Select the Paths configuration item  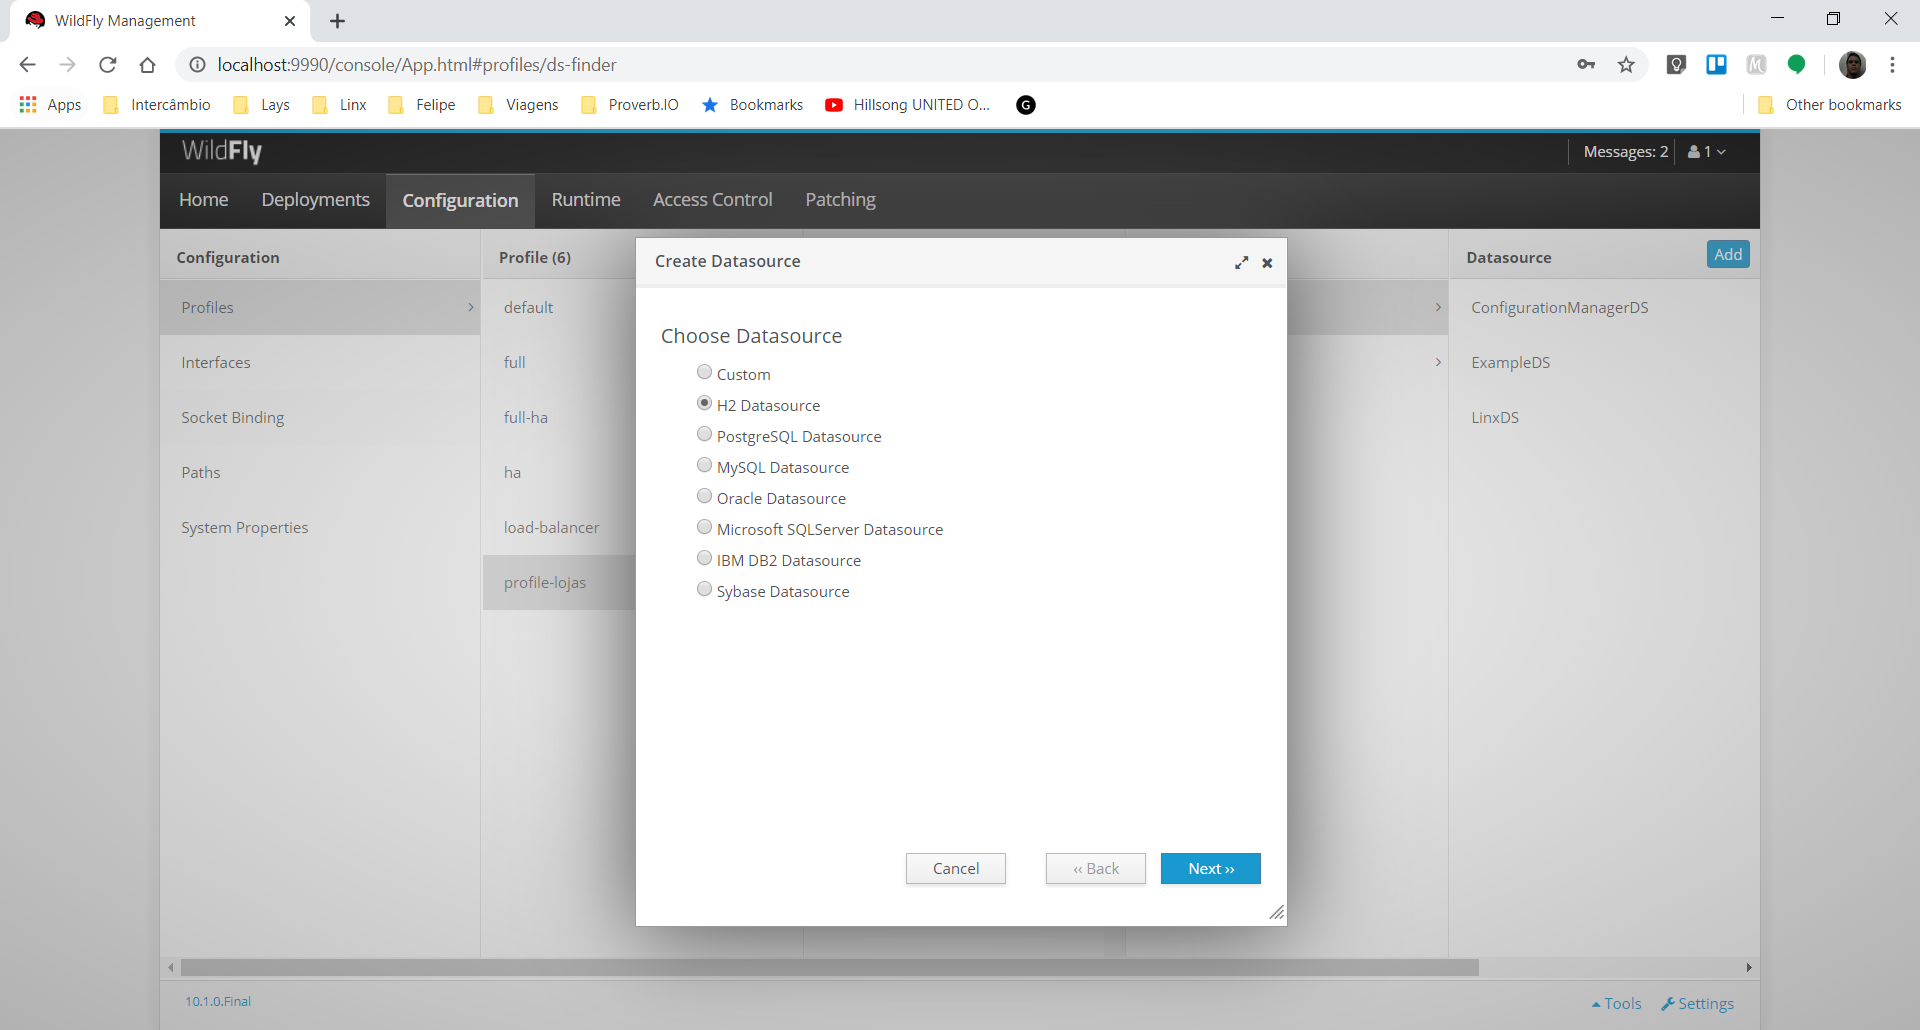tap(320, 472)
